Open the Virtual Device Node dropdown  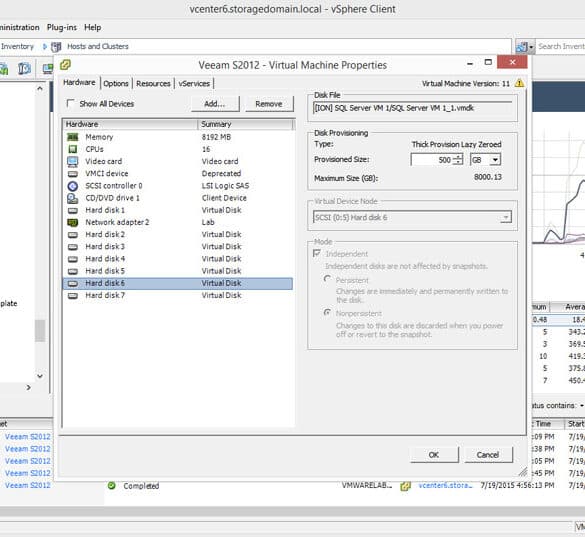point(506,217)
